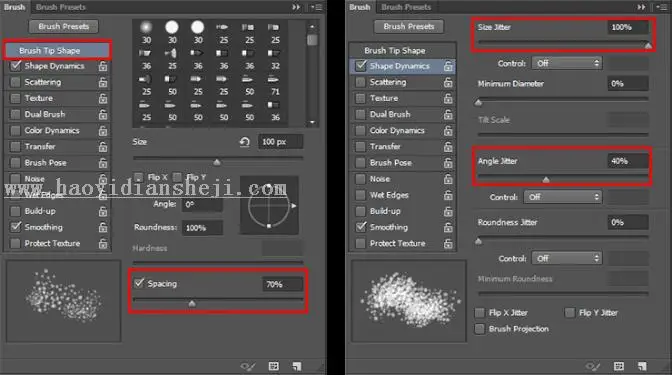Select Brush Tip Shape in left panel

(57, 51)
